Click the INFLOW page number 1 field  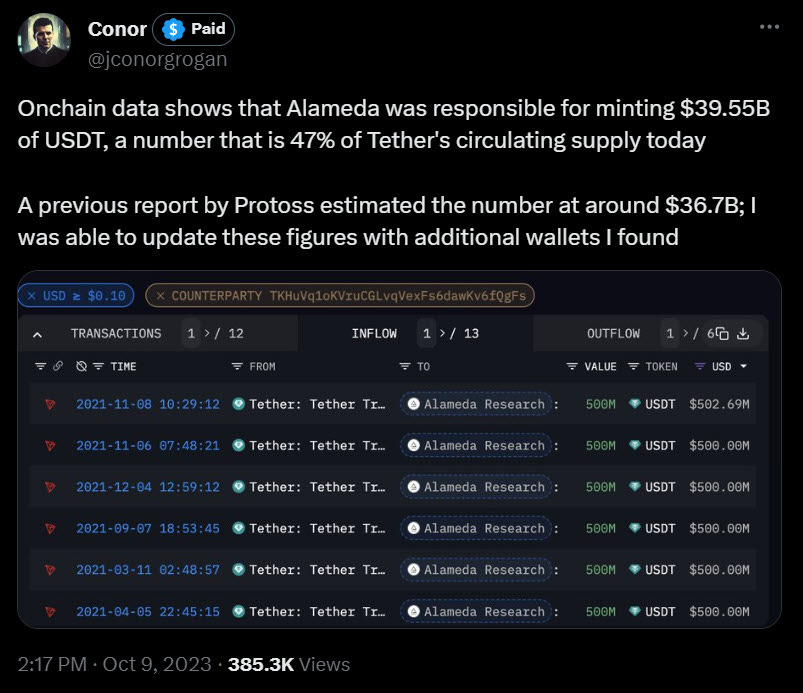point(427,333)
